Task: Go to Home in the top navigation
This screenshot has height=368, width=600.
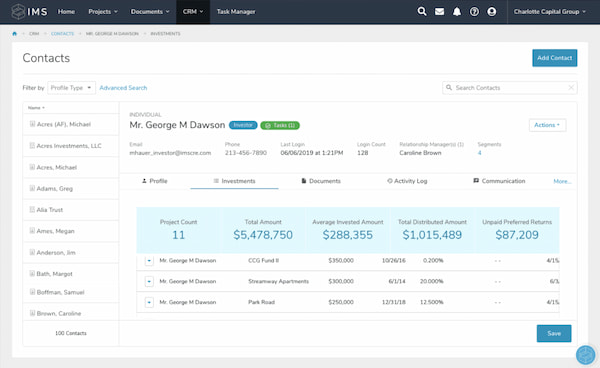Action: point(66,12)
